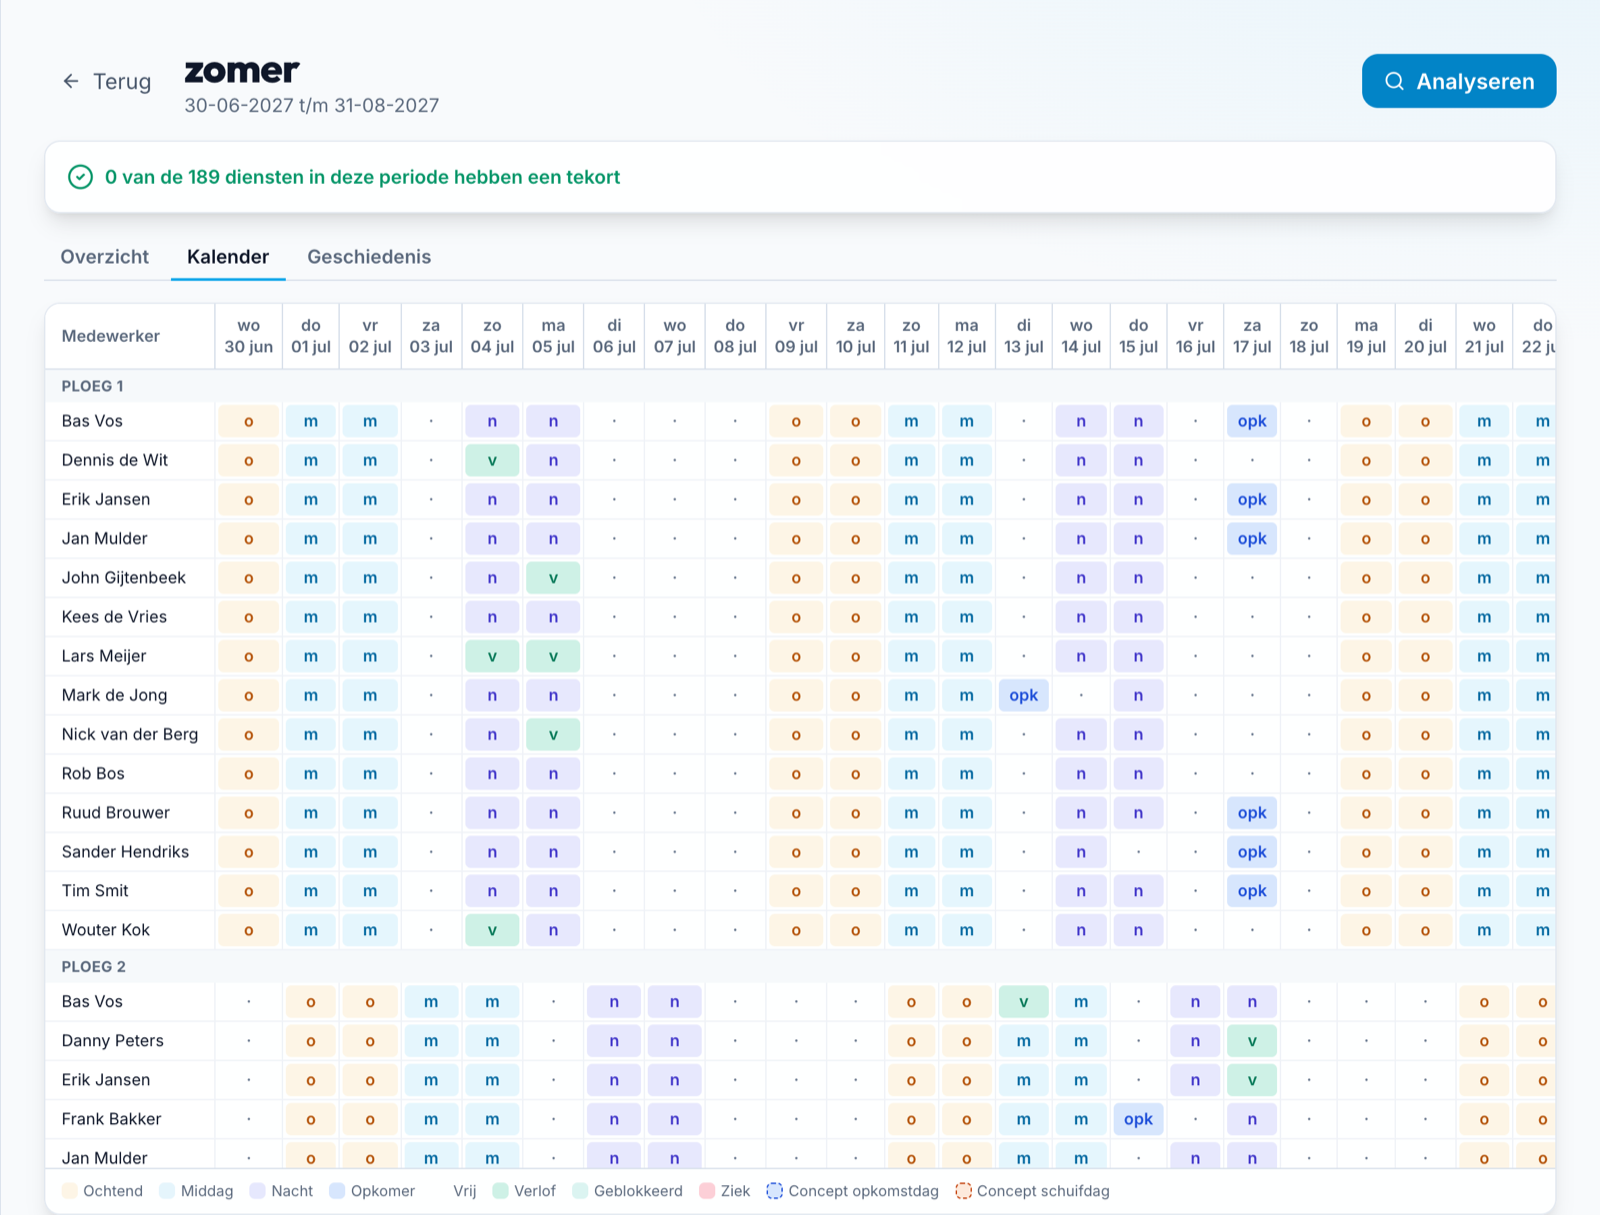The height and width of the screenshot is (1215, 1600).
Task: Click the Ochtend legend color swatch
Action: click(70, 1191)
